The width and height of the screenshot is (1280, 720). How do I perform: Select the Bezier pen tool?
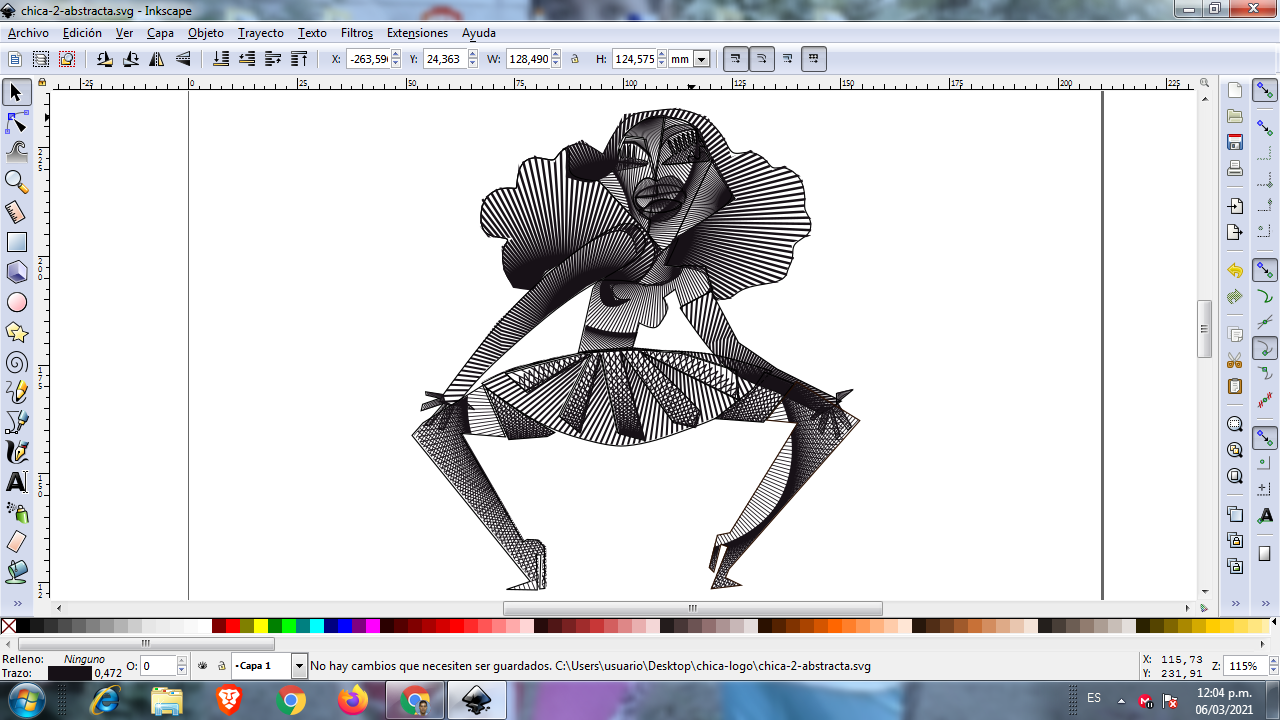(x=16, y=422)
